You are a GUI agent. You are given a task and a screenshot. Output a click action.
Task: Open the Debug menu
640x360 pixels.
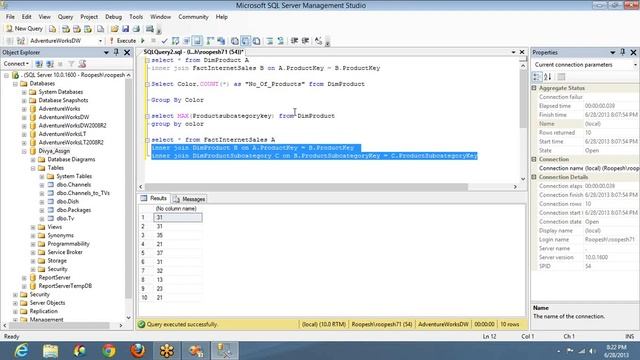click(x=113, y=17)
